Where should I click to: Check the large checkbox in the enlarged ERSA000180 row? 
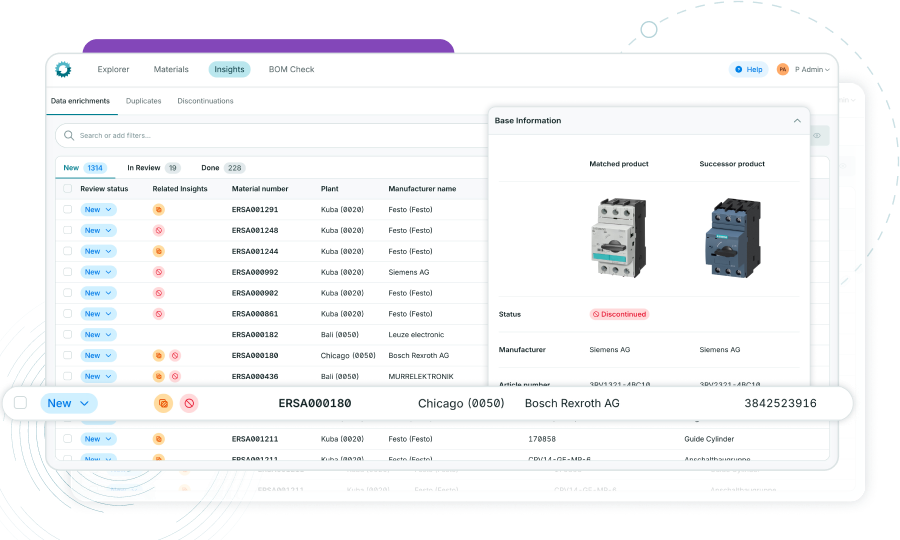(21, 403)
